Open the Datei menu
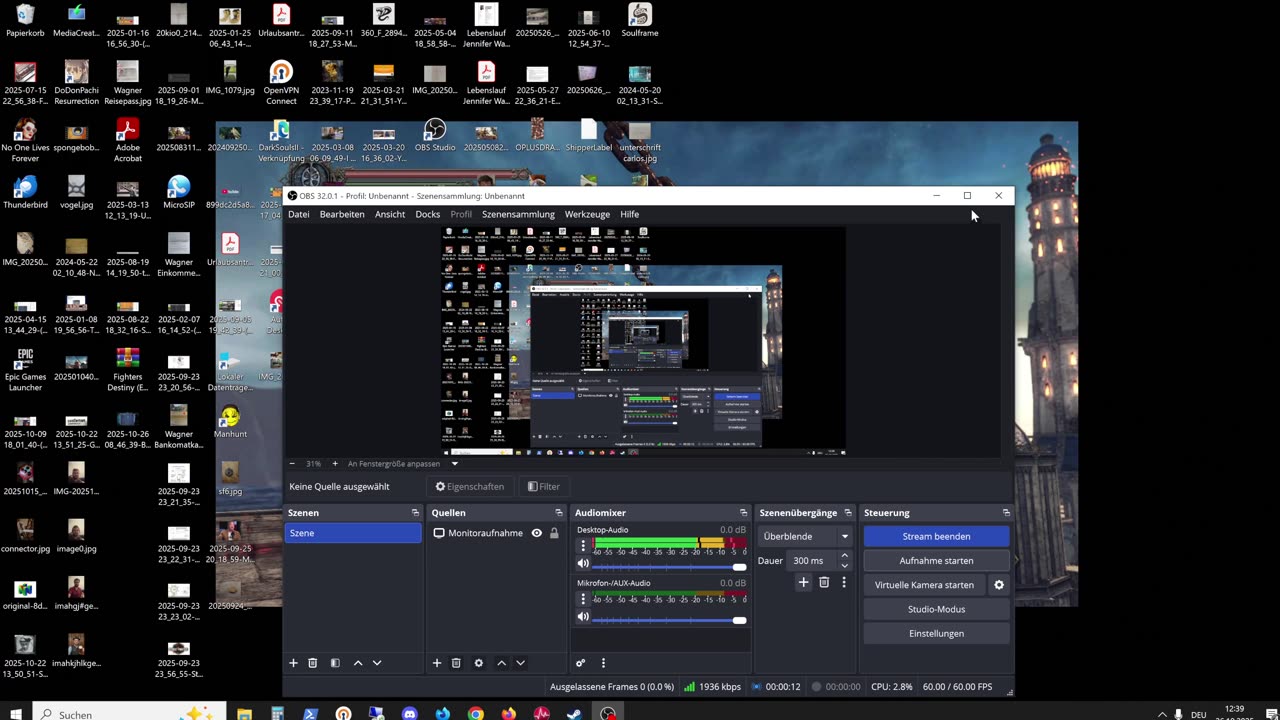 coord(299,214)
